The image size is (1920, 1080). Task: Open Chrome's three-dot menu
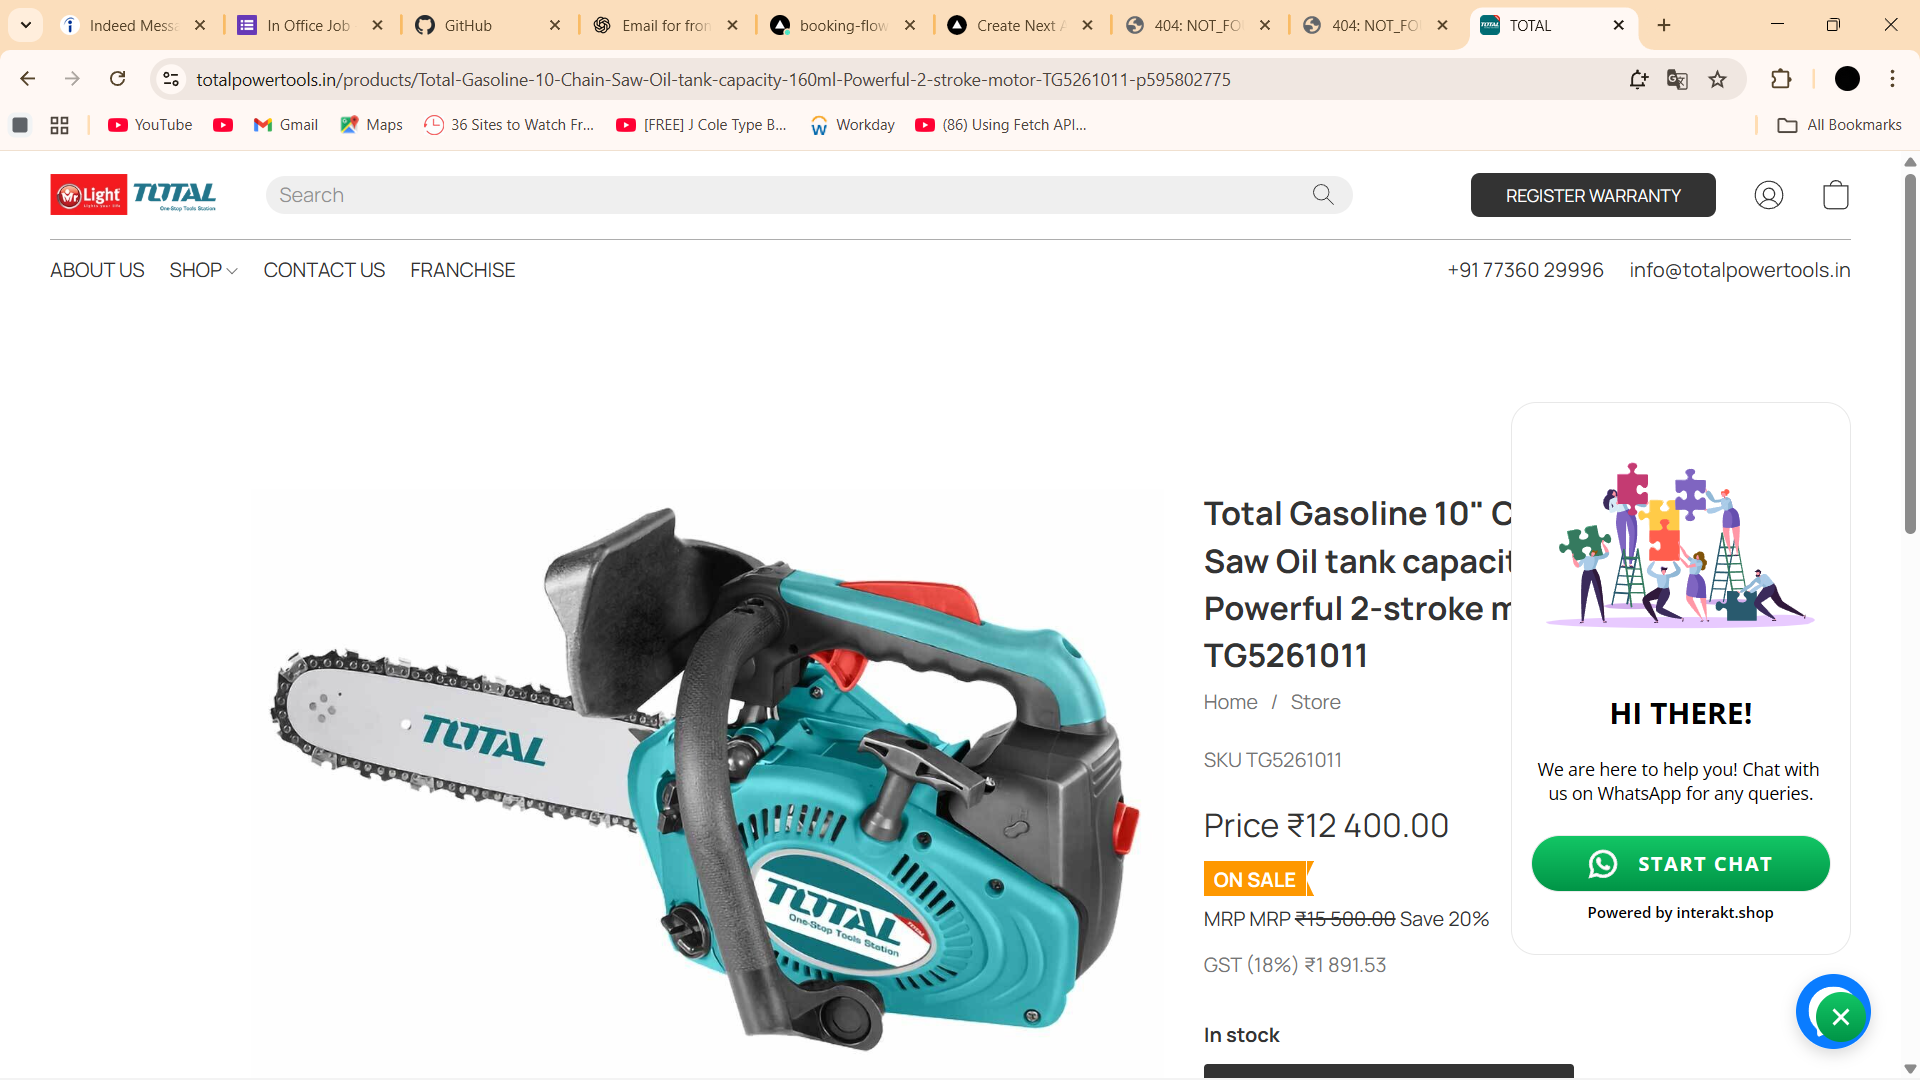pos(1892,79)
